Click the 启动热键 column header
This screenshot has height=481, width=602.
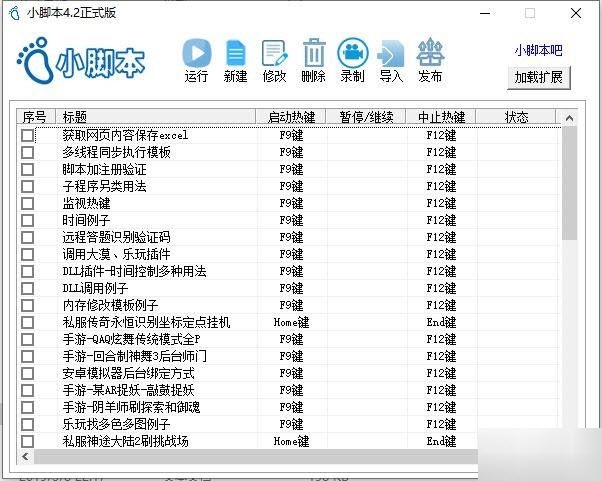[x=291, y=117]
